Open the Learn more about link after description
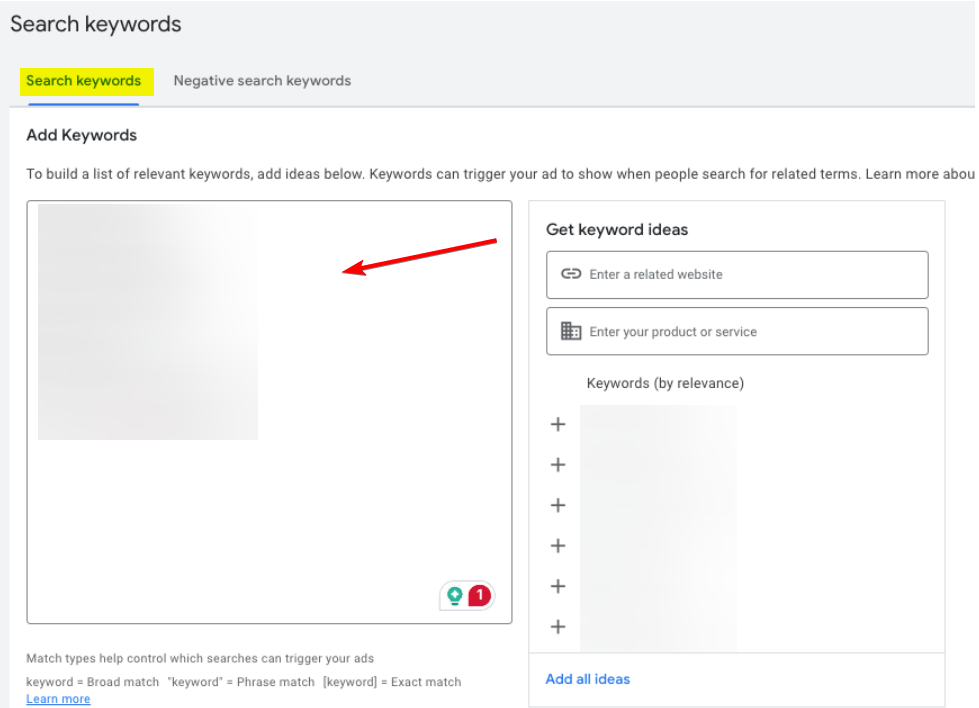 918,174
